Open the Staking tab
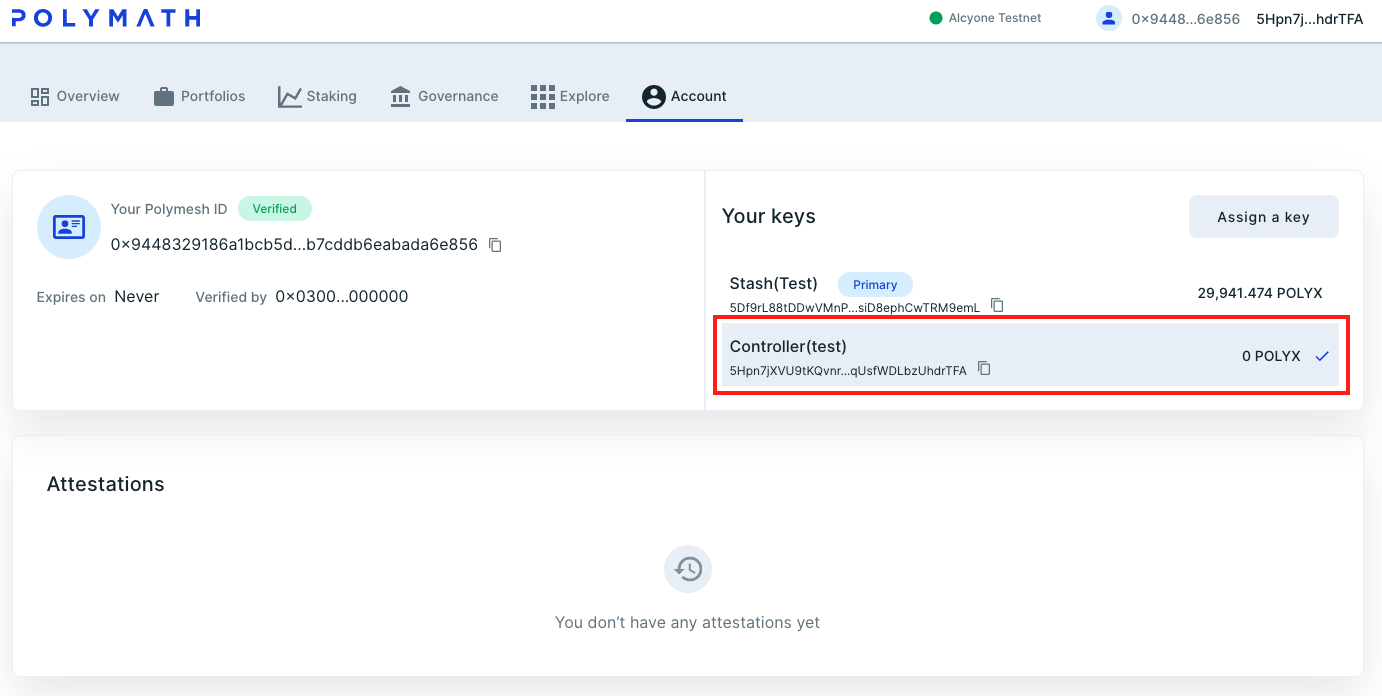The image size is (1382, 696). (x=317, y=96)
